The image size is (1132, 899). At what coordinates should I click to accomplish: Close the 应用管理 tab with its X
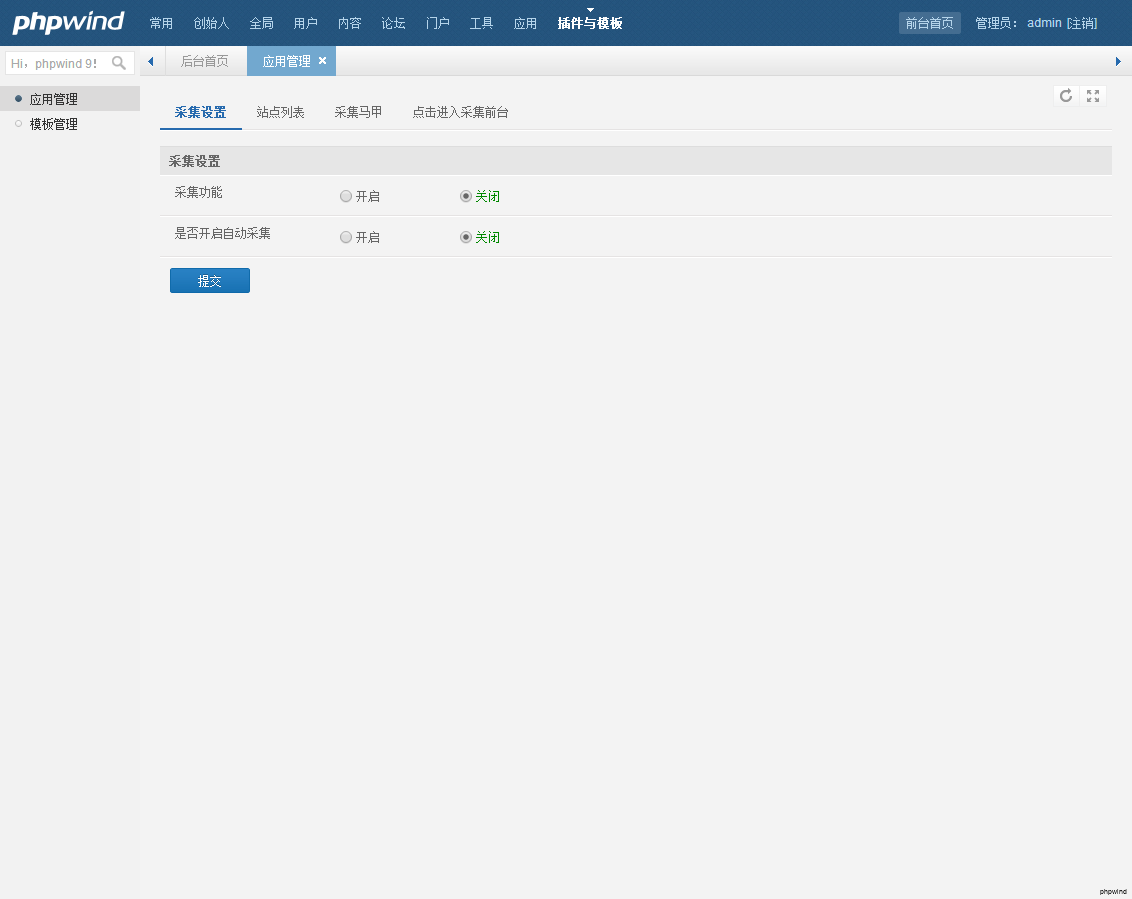tap(322, 61)
